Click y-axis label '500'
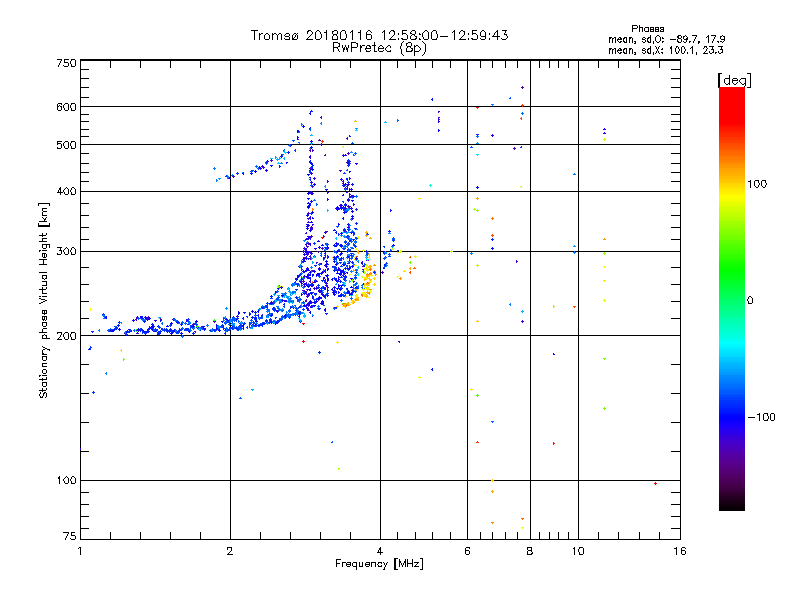 point(66,145)
